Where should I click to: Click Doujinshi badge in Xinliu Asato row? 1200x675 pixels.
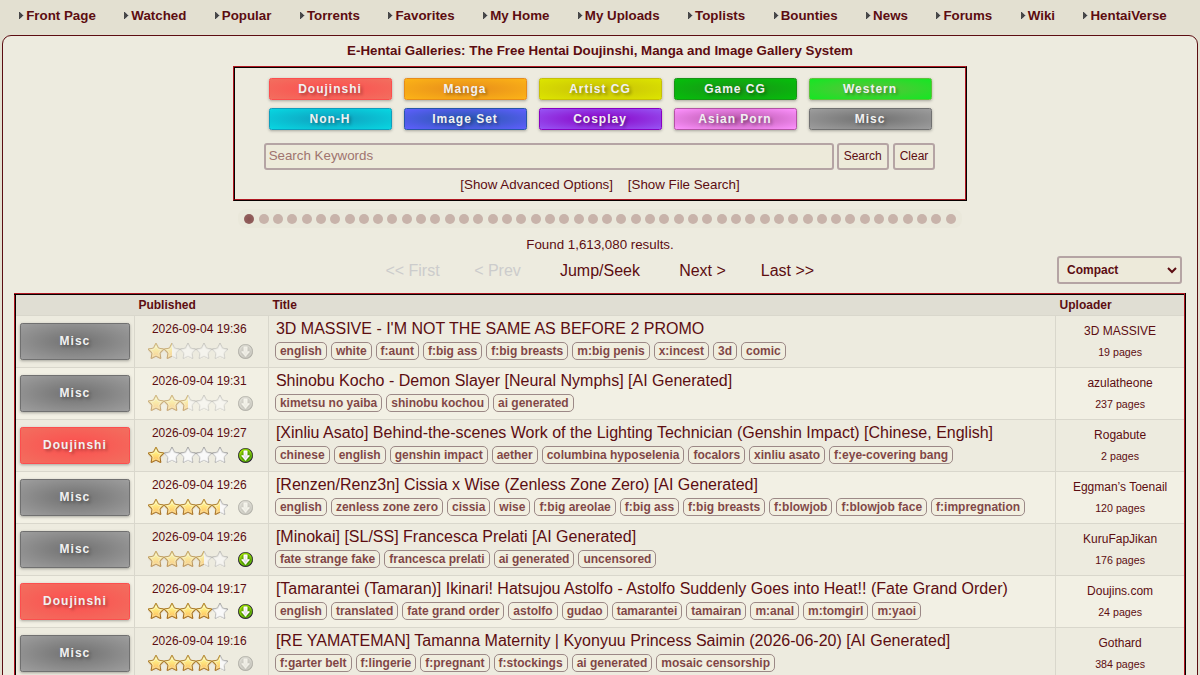[x=75, y=445]
